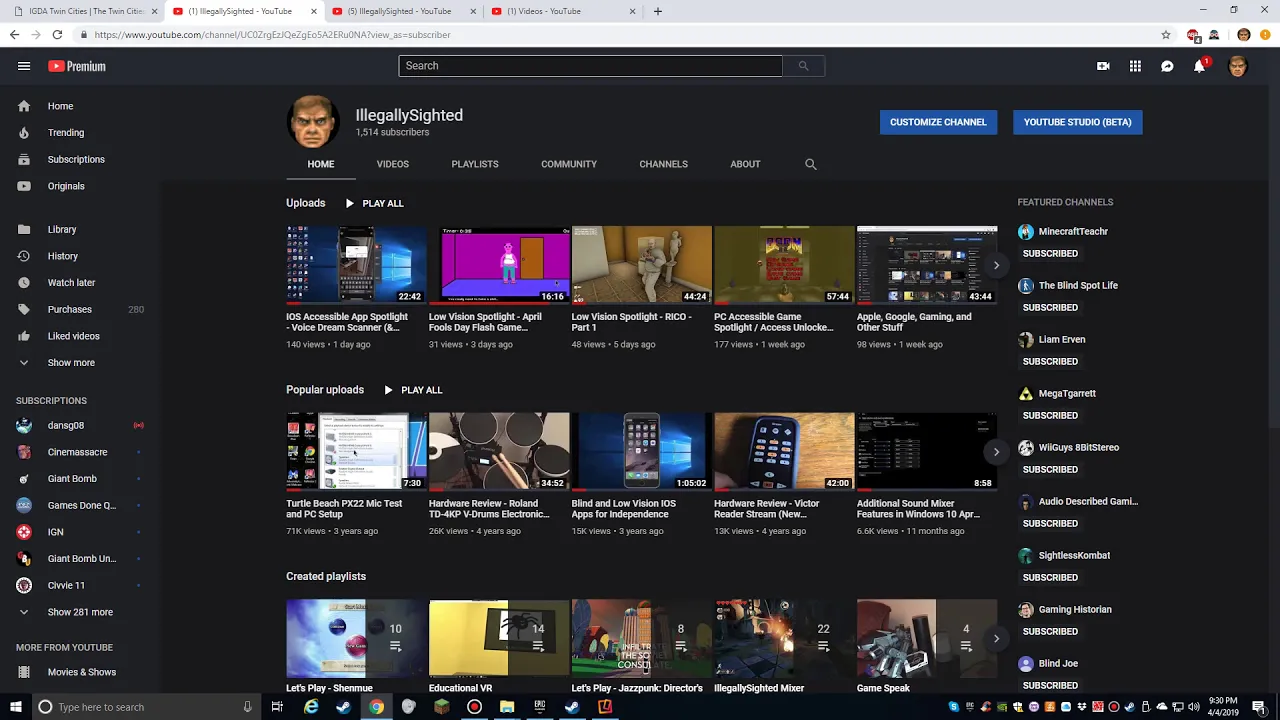
Task: Open the Chrome three-dot menu
Action: 1266,35
